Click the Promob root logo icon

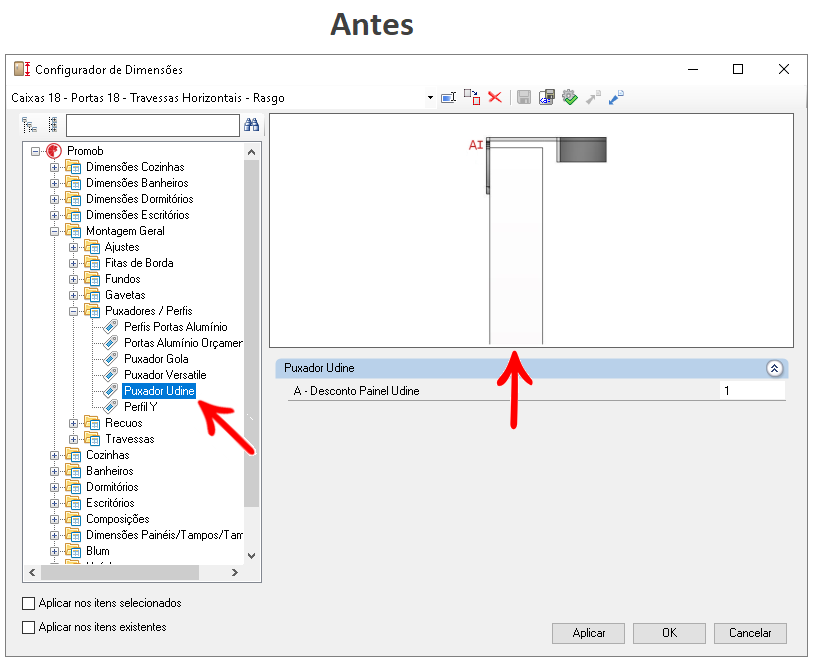pos(54,151)
